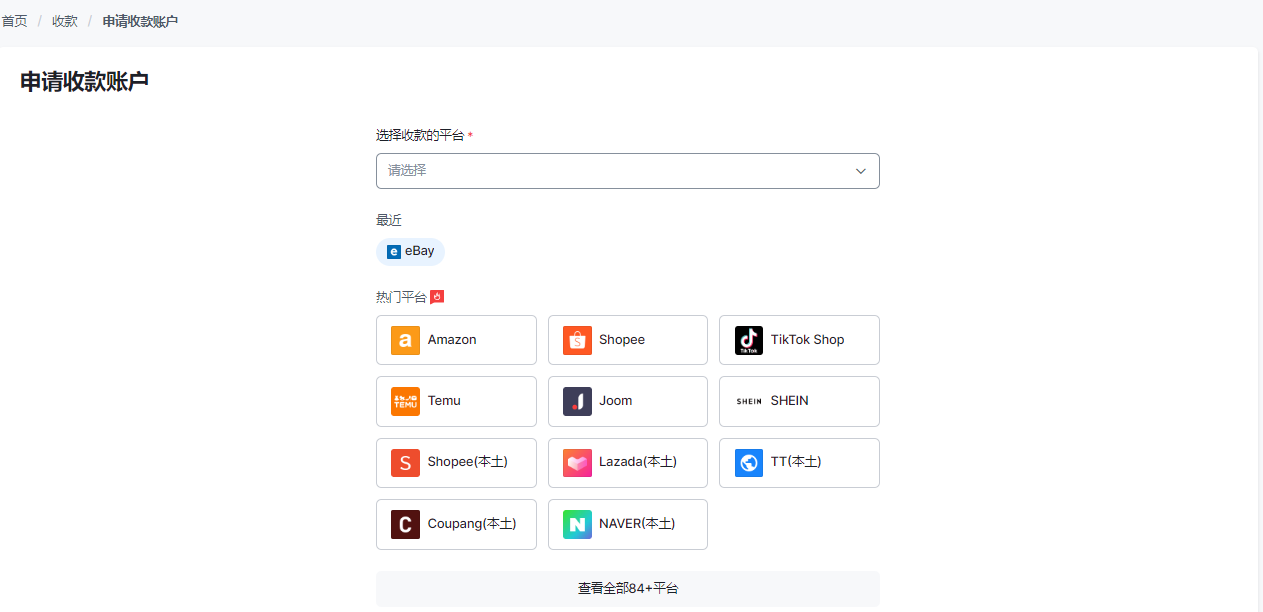Click the SHEIN logo icon
This screenshot has height=612, width=1263.
click(749, 401)
